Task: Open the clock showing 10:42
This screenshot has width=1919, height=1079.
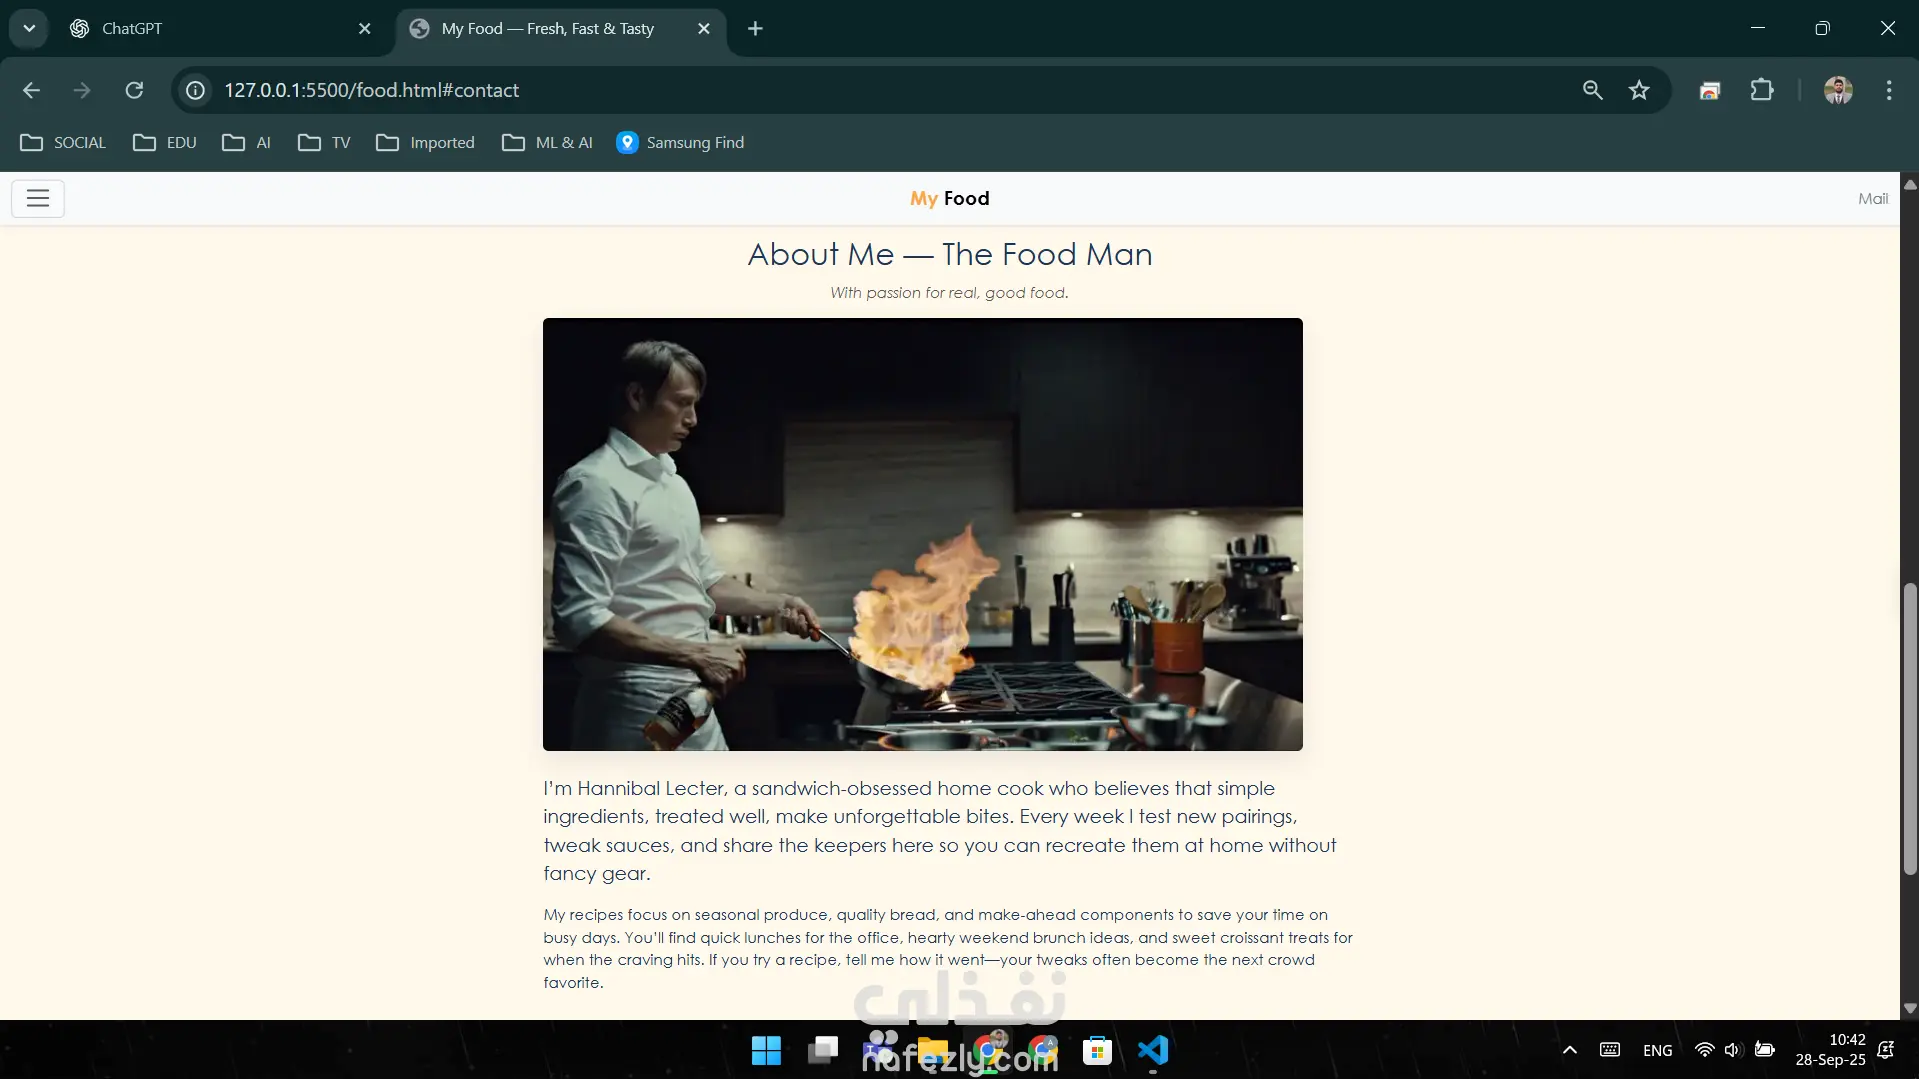Action: pos(1830,1050)
